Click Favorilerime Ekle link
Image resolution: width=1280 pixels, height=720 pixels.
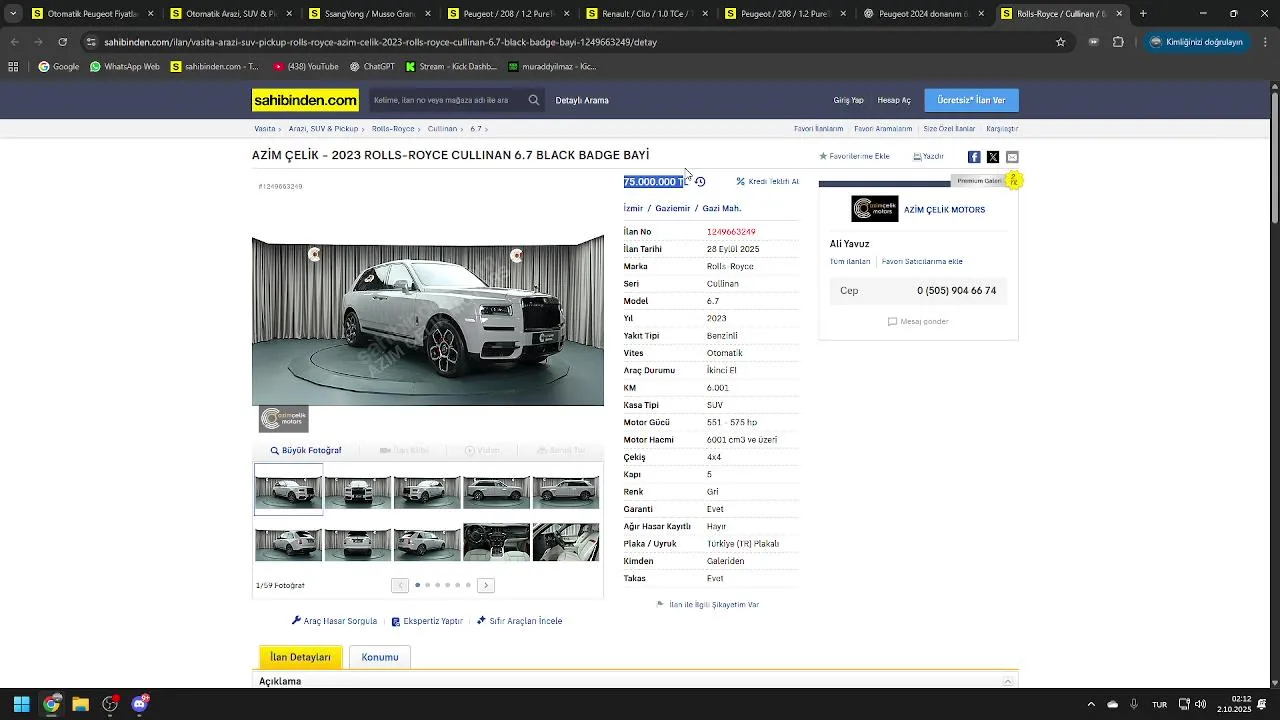(x=855, y=157)
